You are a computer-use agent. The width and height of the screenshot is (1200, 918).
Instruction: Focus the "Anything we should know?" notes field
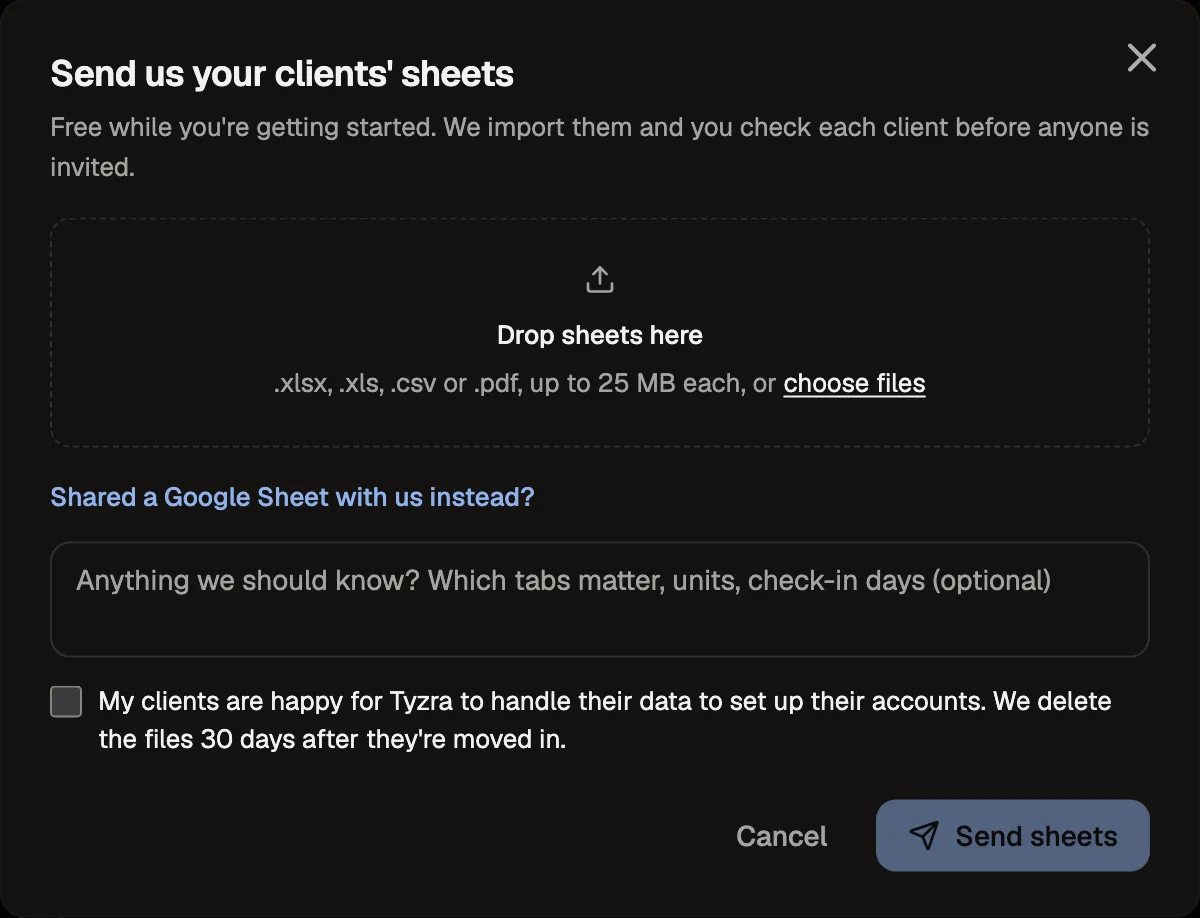pos(599,599)
